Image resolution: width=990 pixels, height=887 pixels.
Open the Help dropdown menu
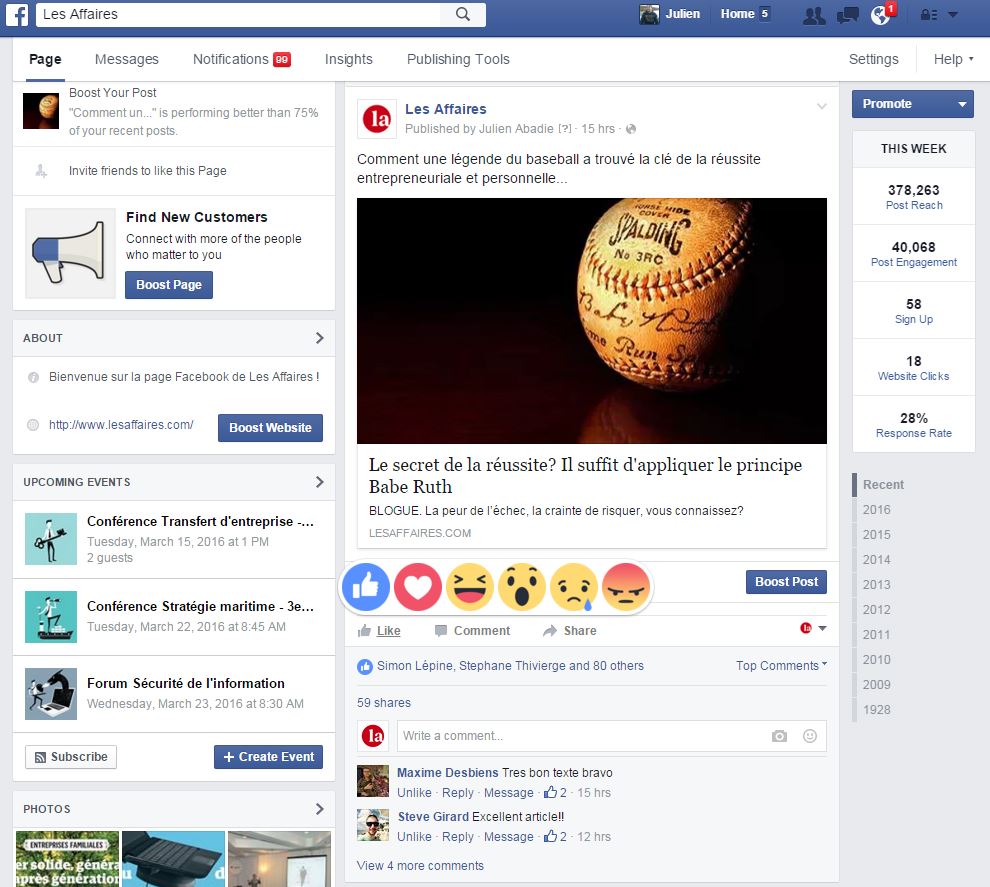pyautogui.click(x=953, y=59)
